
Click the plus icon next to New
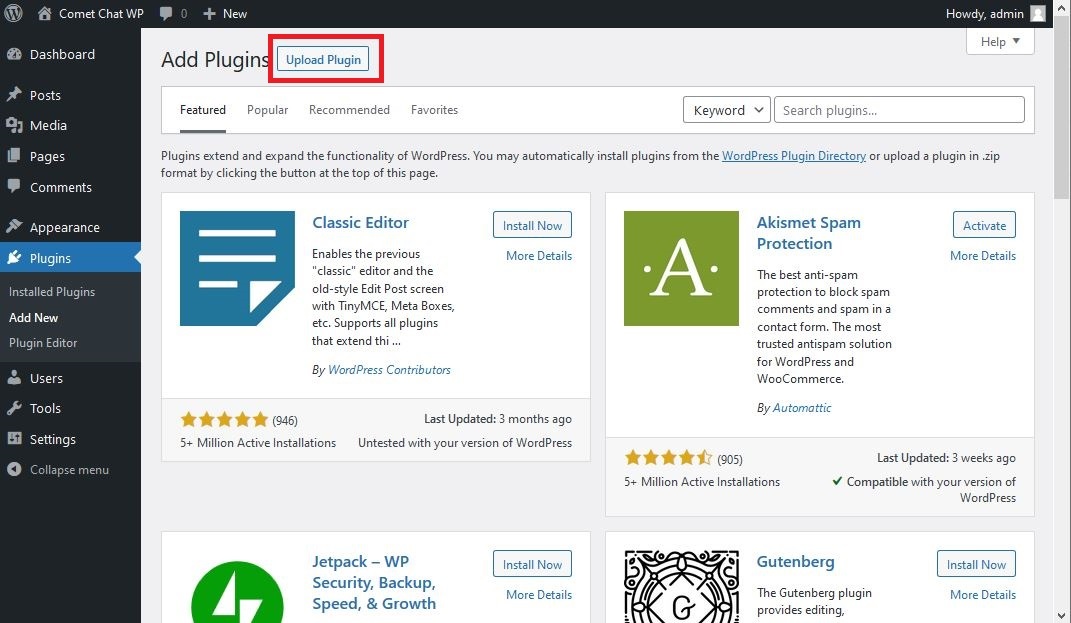tap(209, 14)
